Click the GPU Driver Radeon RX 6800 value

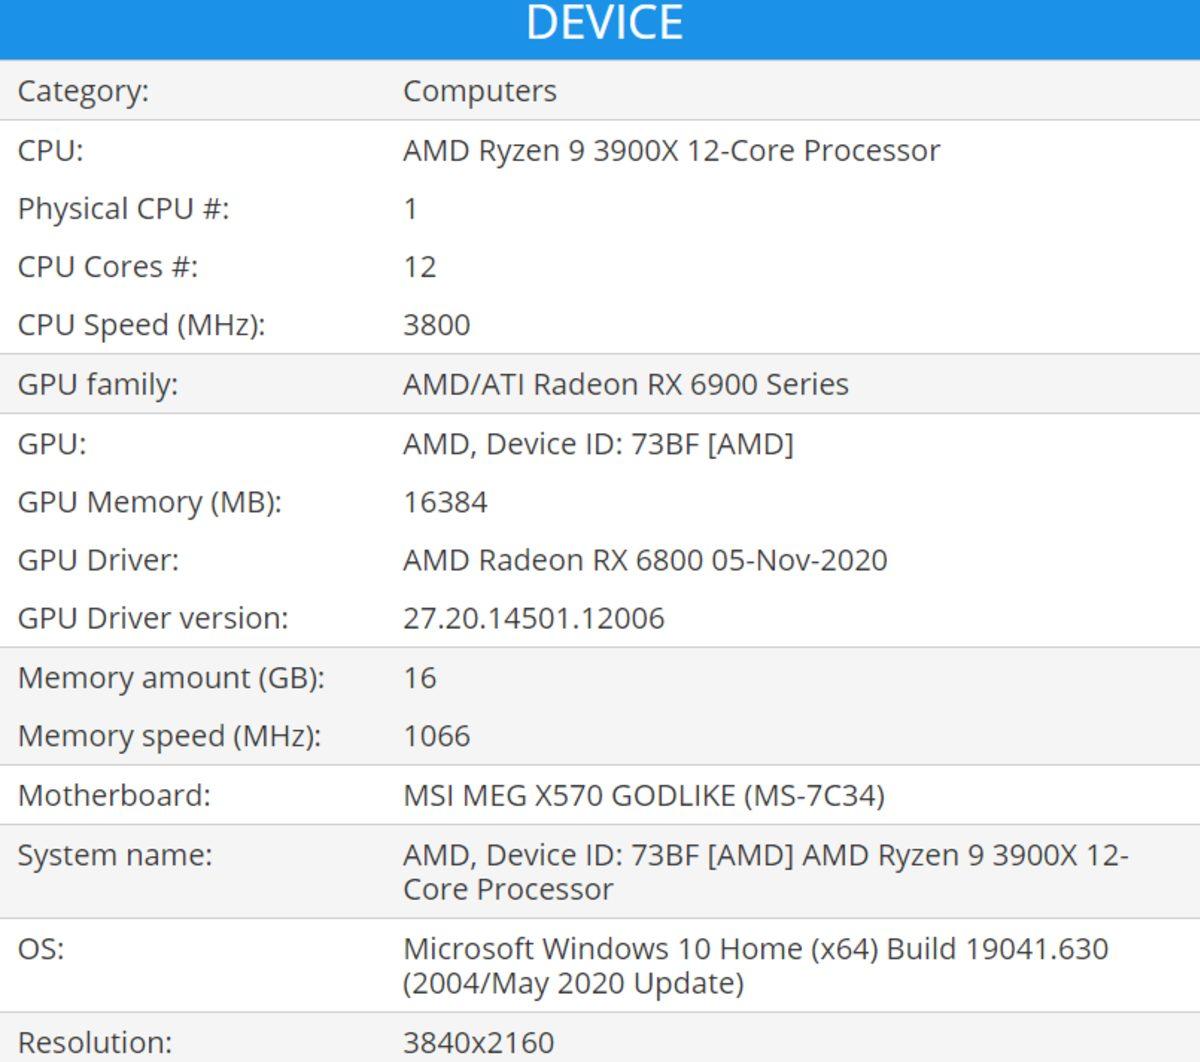pos(645,560)
